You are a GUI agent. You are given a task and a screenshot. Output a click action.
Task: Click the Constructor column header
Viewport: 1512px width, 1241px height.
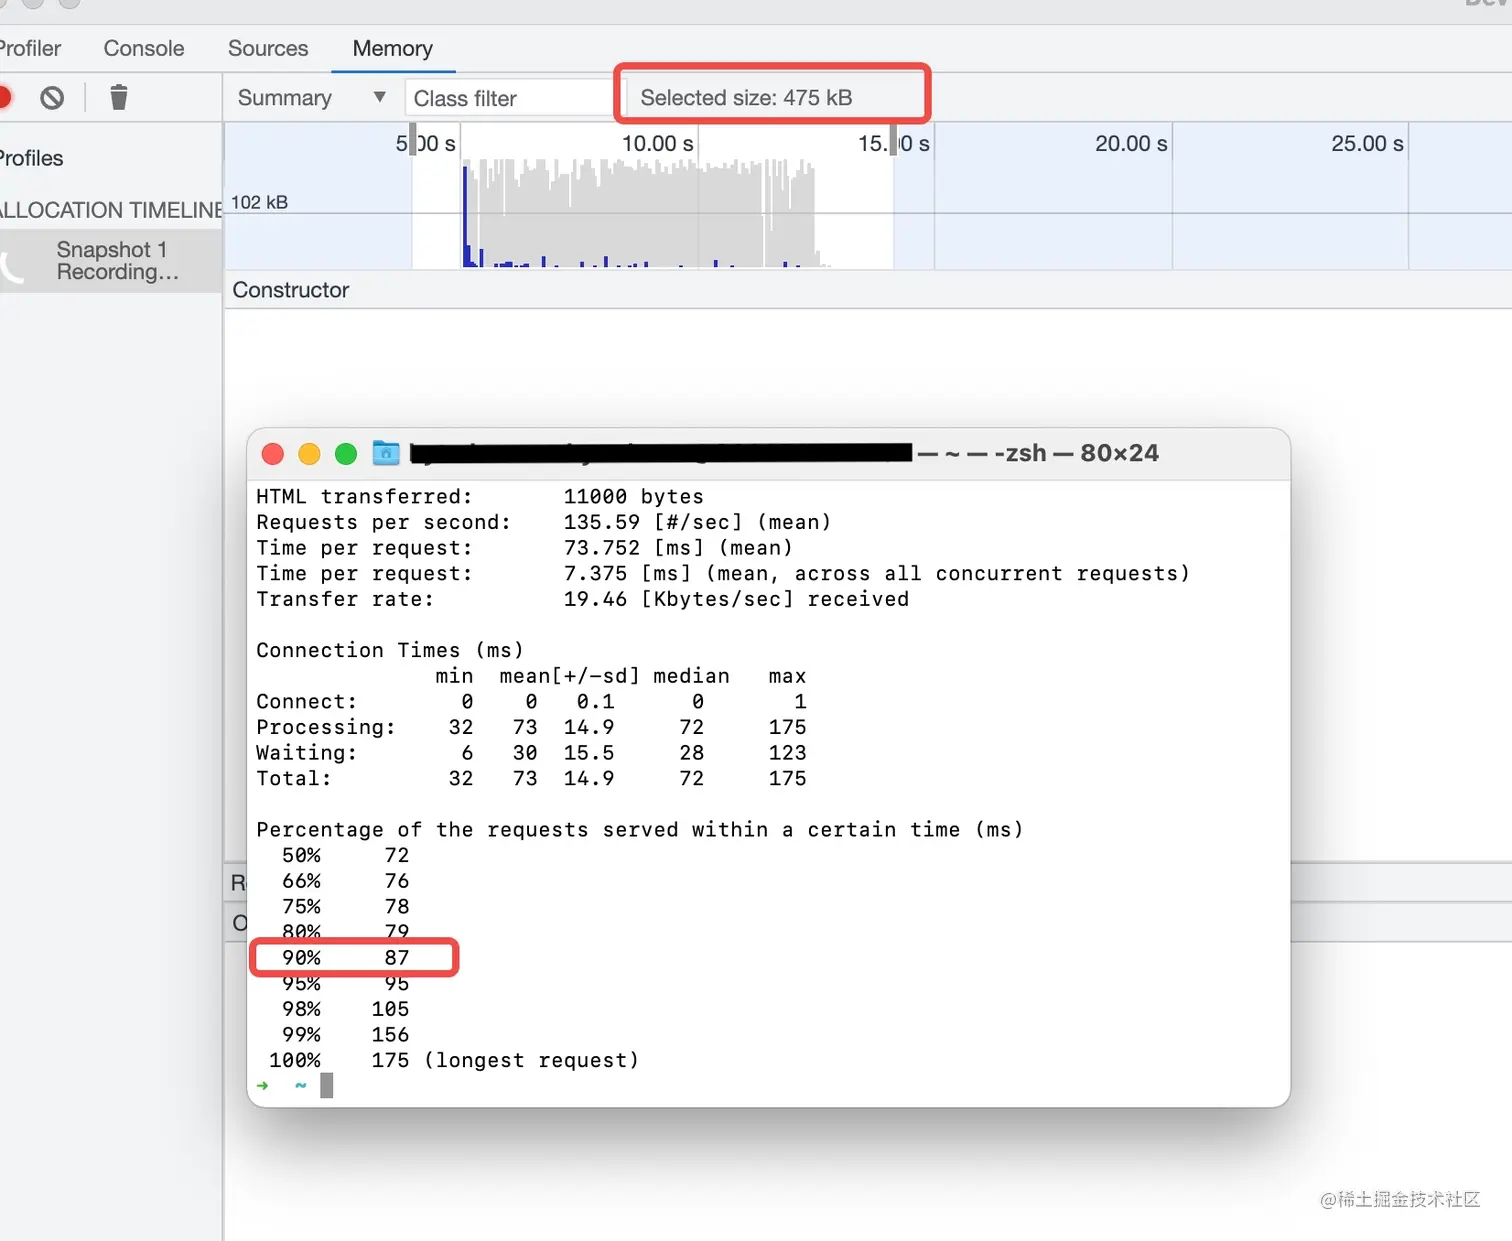pyautogui.click(x=291, y=290)
